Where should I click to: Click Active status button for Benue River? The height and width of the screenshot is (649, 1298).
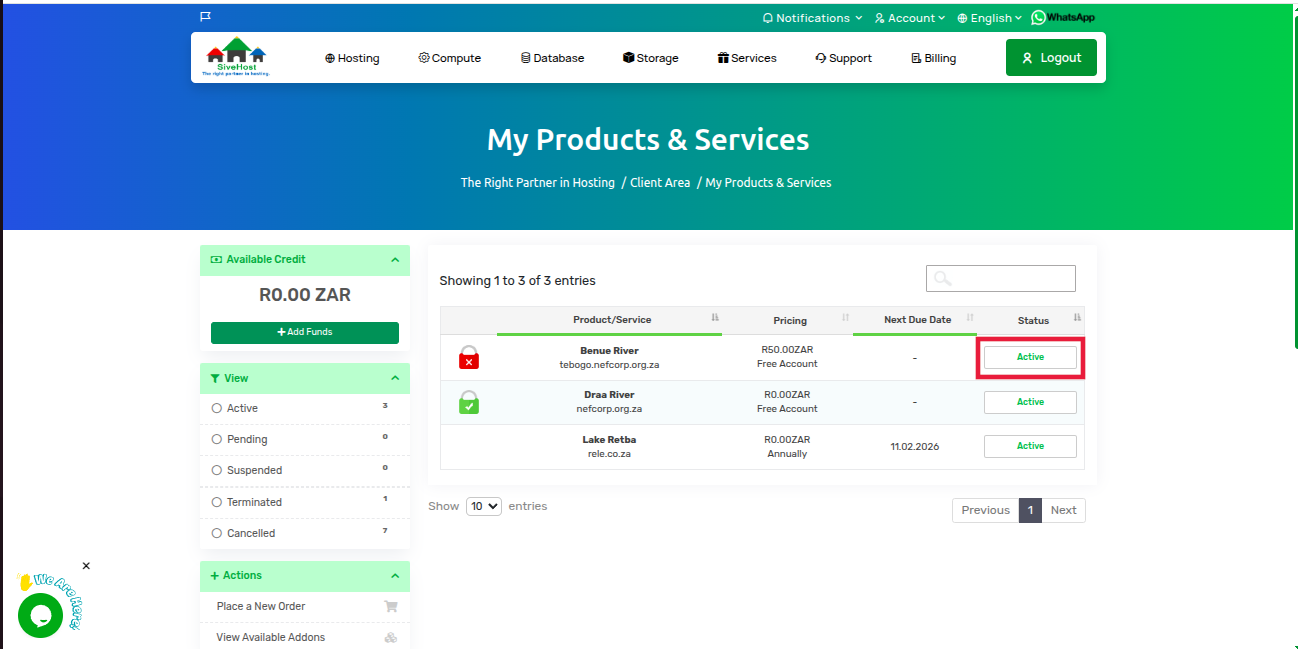pos(1030,357)
